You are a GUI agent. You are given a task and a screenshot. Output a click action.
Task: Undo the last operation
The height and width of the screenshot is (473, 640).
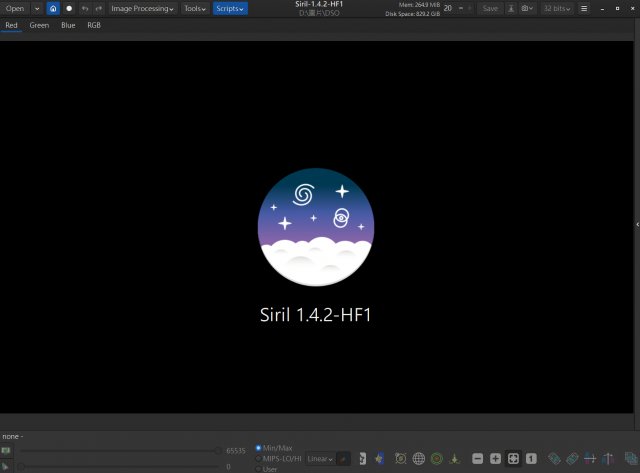[x=84, y=8]
